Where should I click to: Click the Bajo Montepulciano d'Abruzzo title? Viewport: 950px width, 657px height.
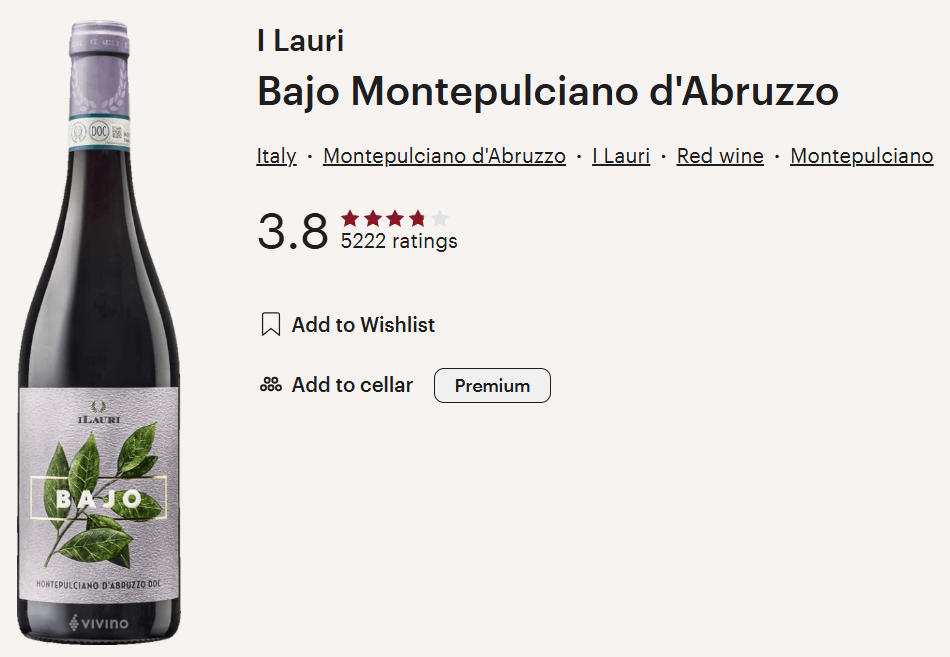tap(548, 92)
